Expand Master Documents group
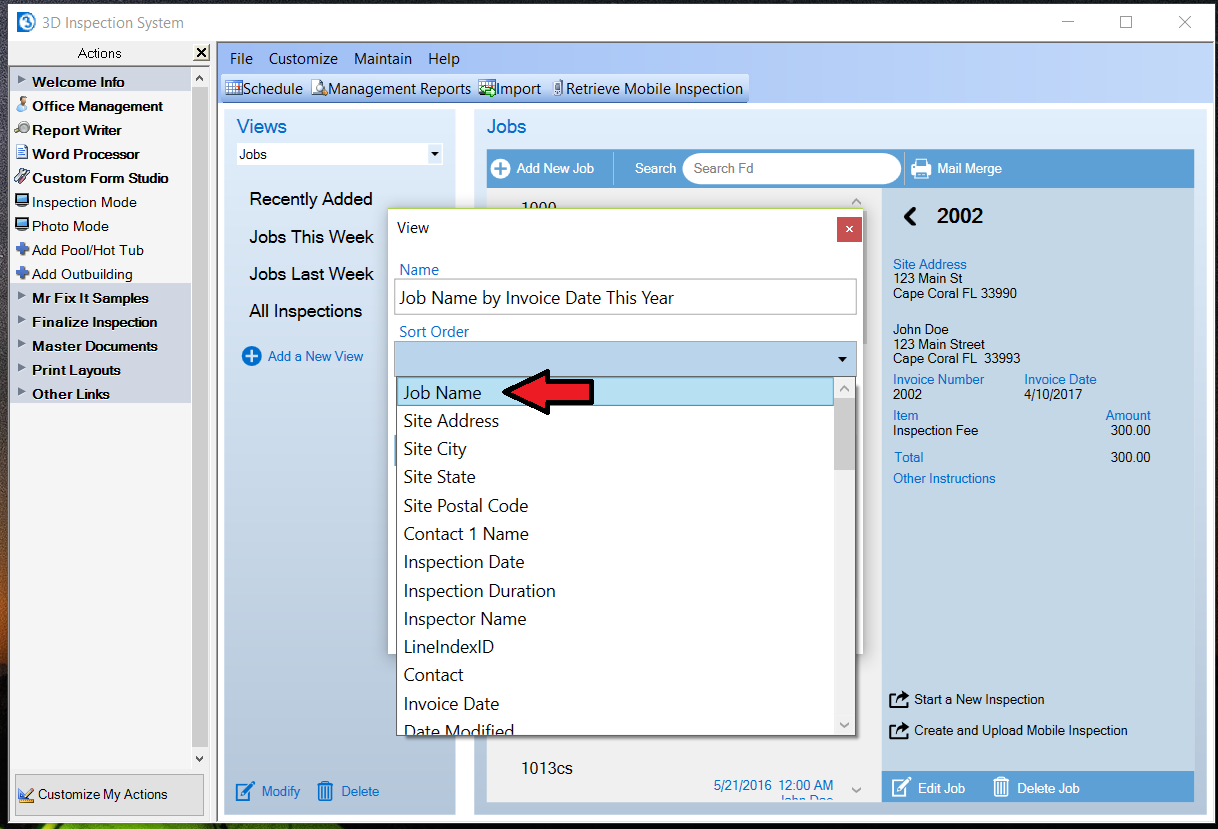 (22, 345)
